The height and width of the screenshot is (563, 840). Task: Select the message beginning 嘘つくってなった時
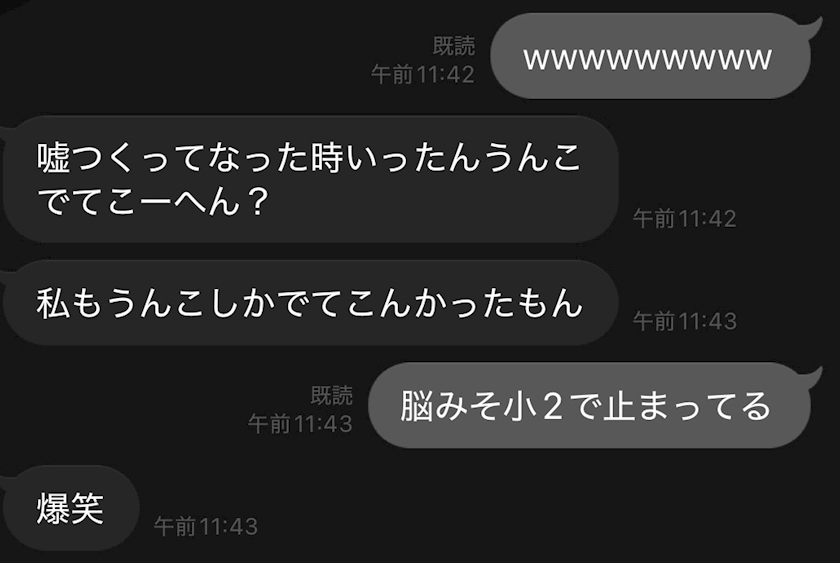coord(311,179)
